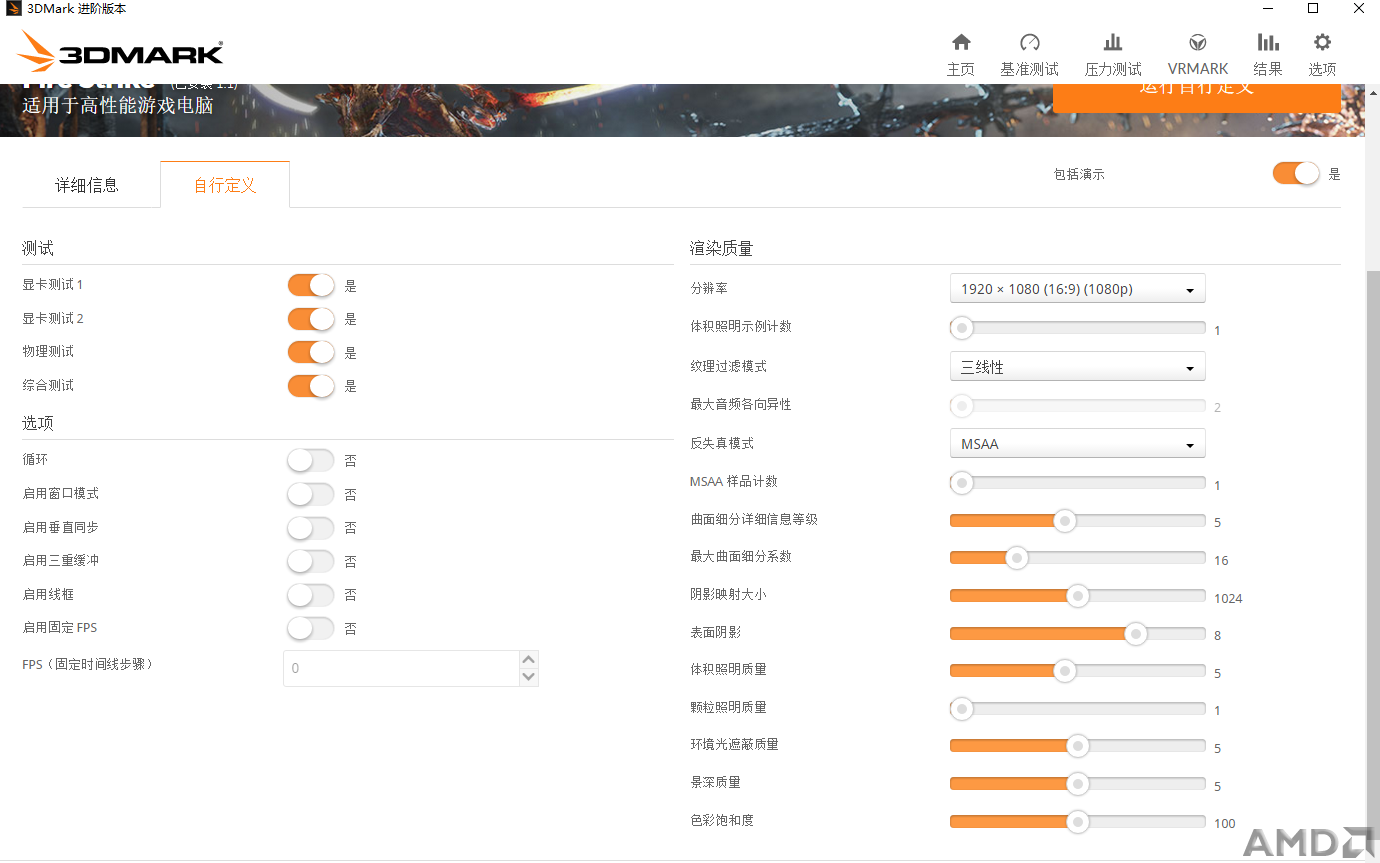This screenshot has width=1380, height=863.
Task: Click the 颗粒照明质量 slider
Action: (x=1078, y=709)
